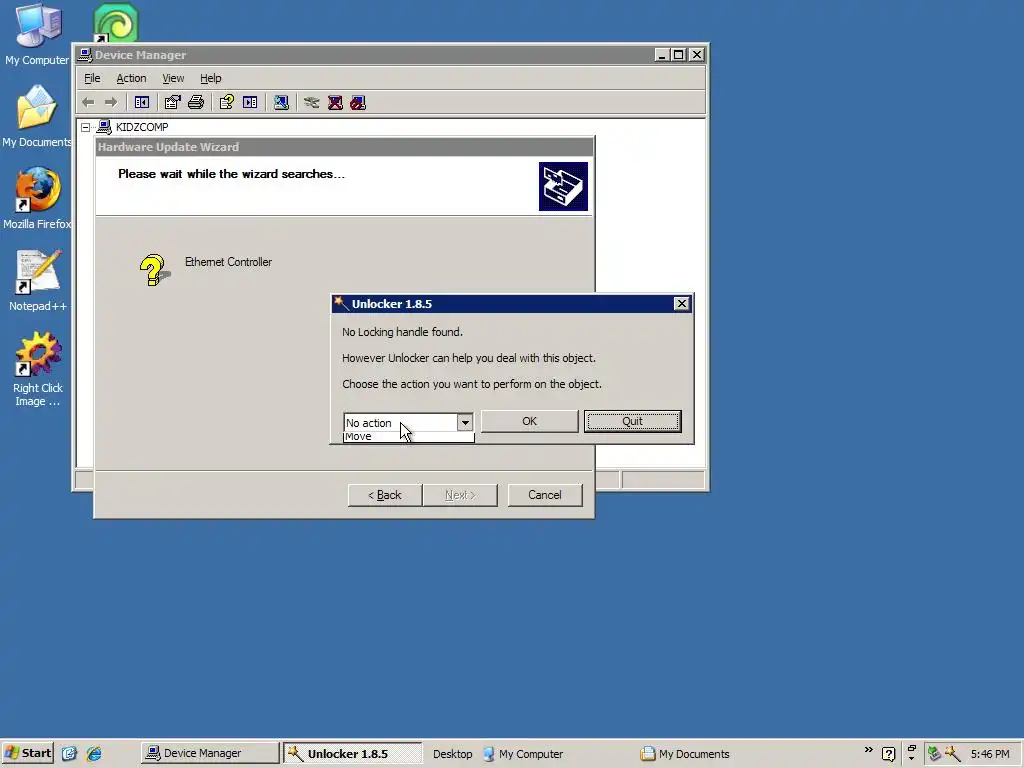Click Unlocker wand icon in system tray
This screenshot has height=768, width=1024.
click(953, 754)
